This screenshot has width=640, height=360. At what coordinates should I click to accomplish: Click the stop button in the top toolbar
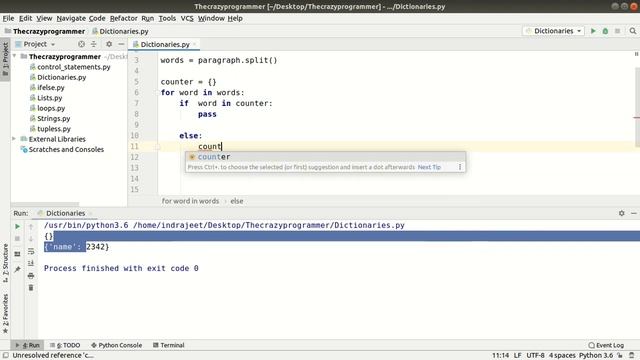pos(618,31)
